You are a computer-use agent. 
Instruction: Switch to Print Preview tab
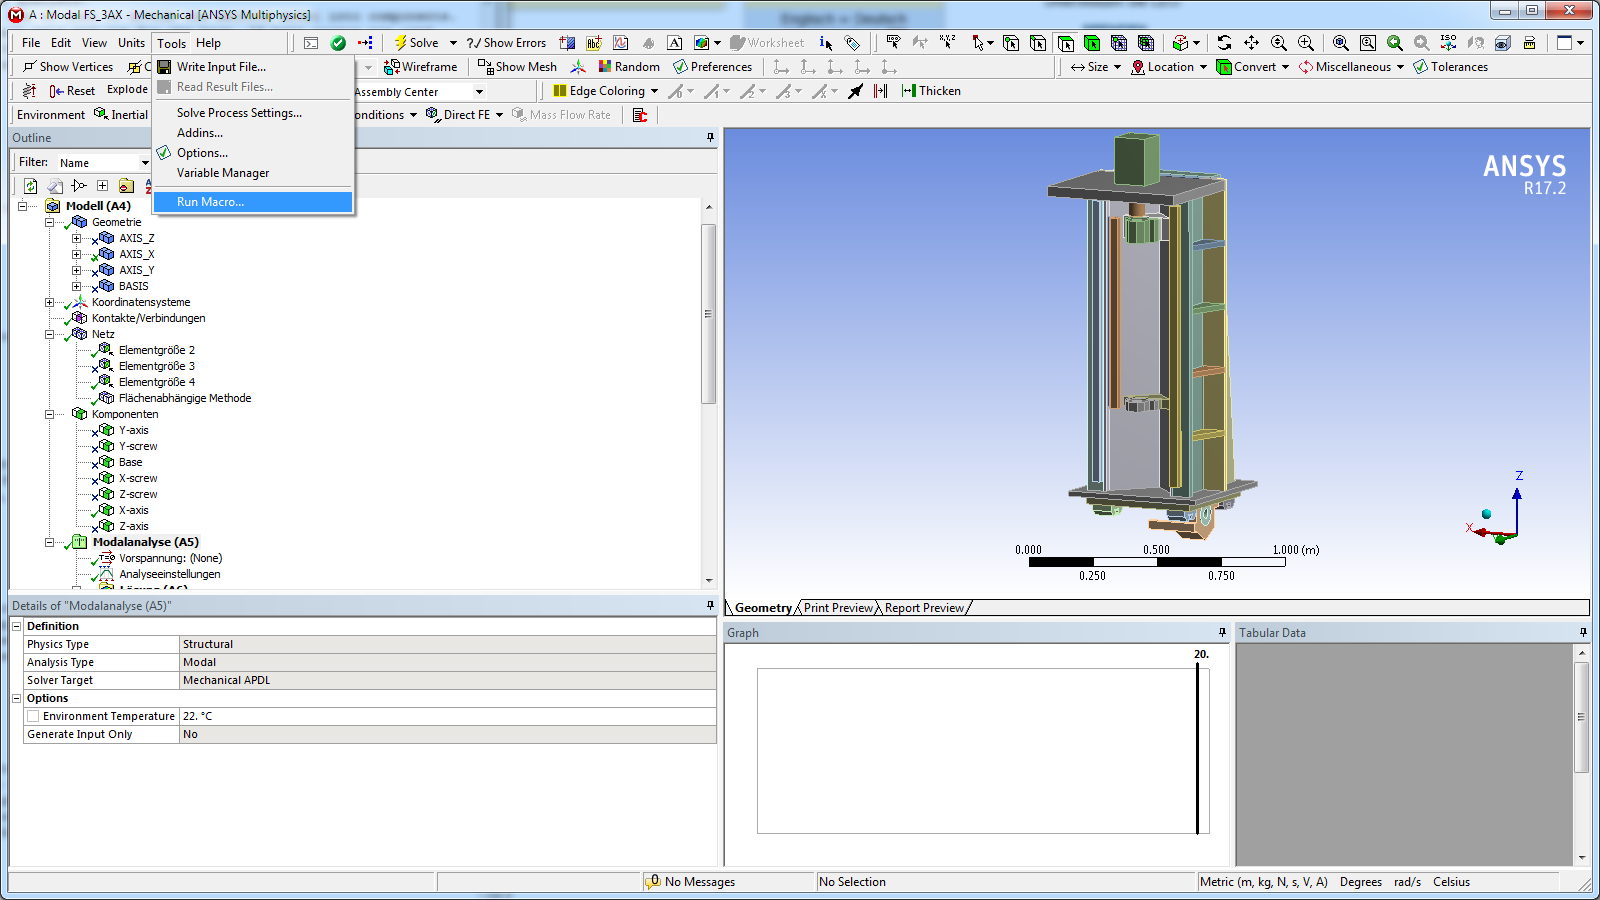838,608
